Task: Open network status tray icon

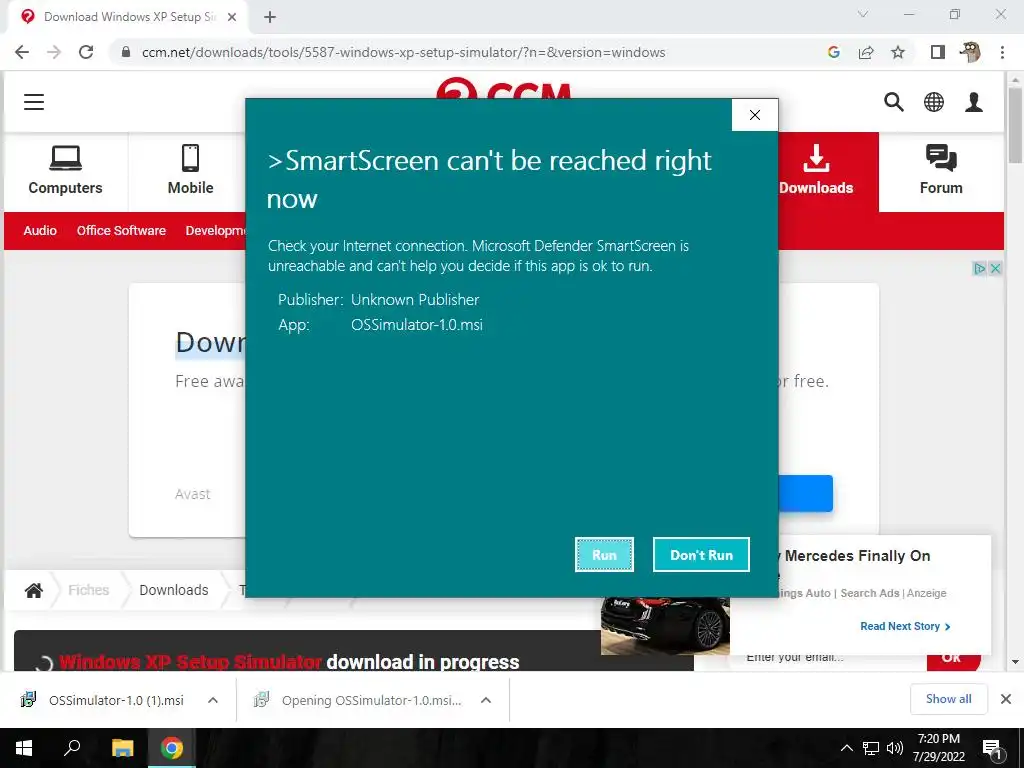Action: pos(871,748)
